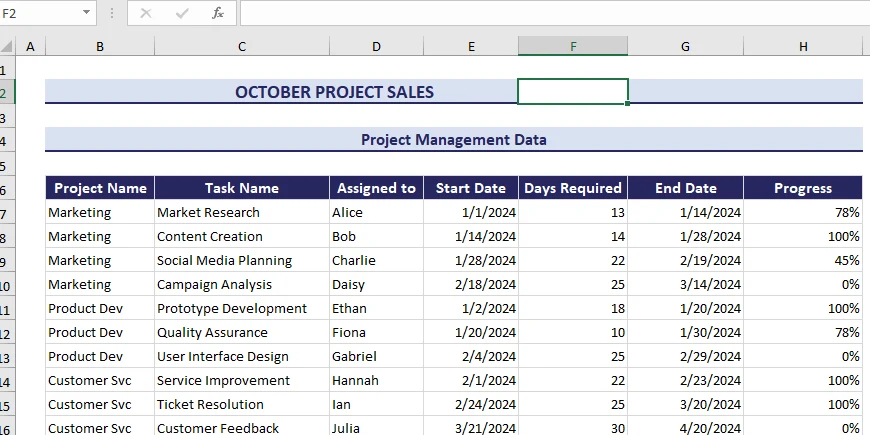The width and height of the screenshot is (870, 435).
Task: Click the Select All corner triangle
Action: [7, 47]
